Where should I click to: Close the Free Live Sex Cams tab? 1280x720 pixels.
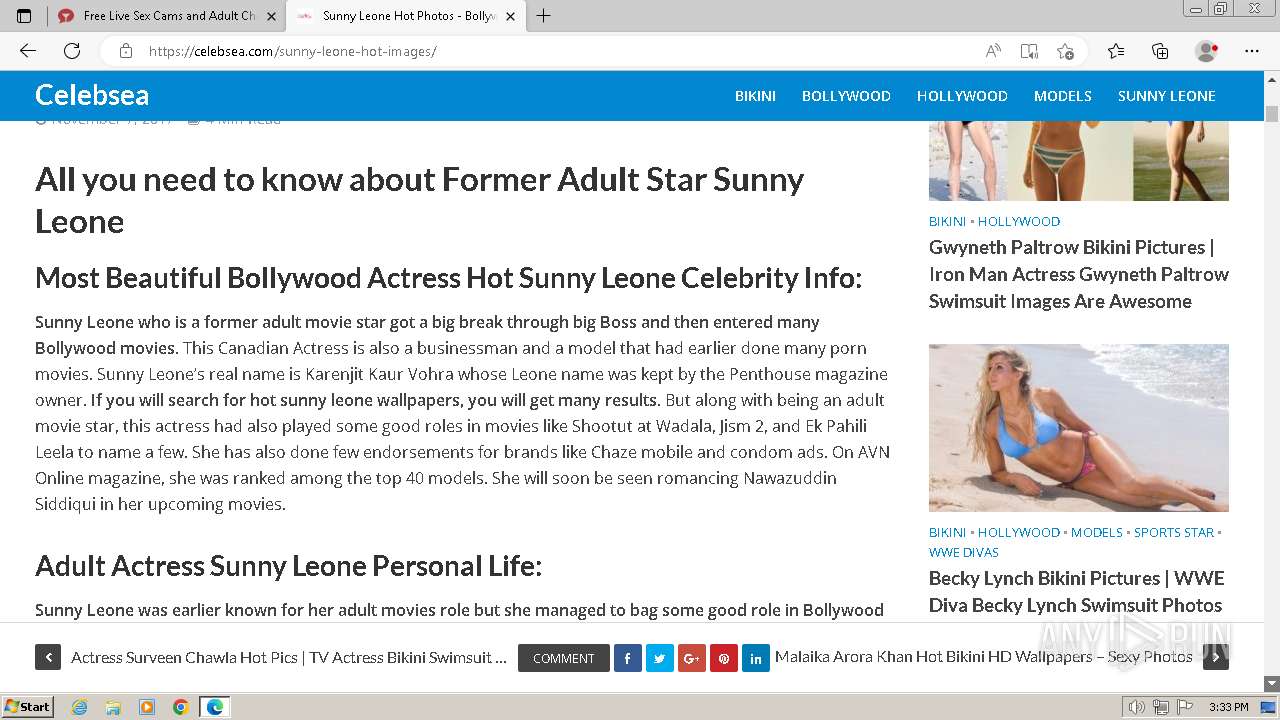pos(270,16)
